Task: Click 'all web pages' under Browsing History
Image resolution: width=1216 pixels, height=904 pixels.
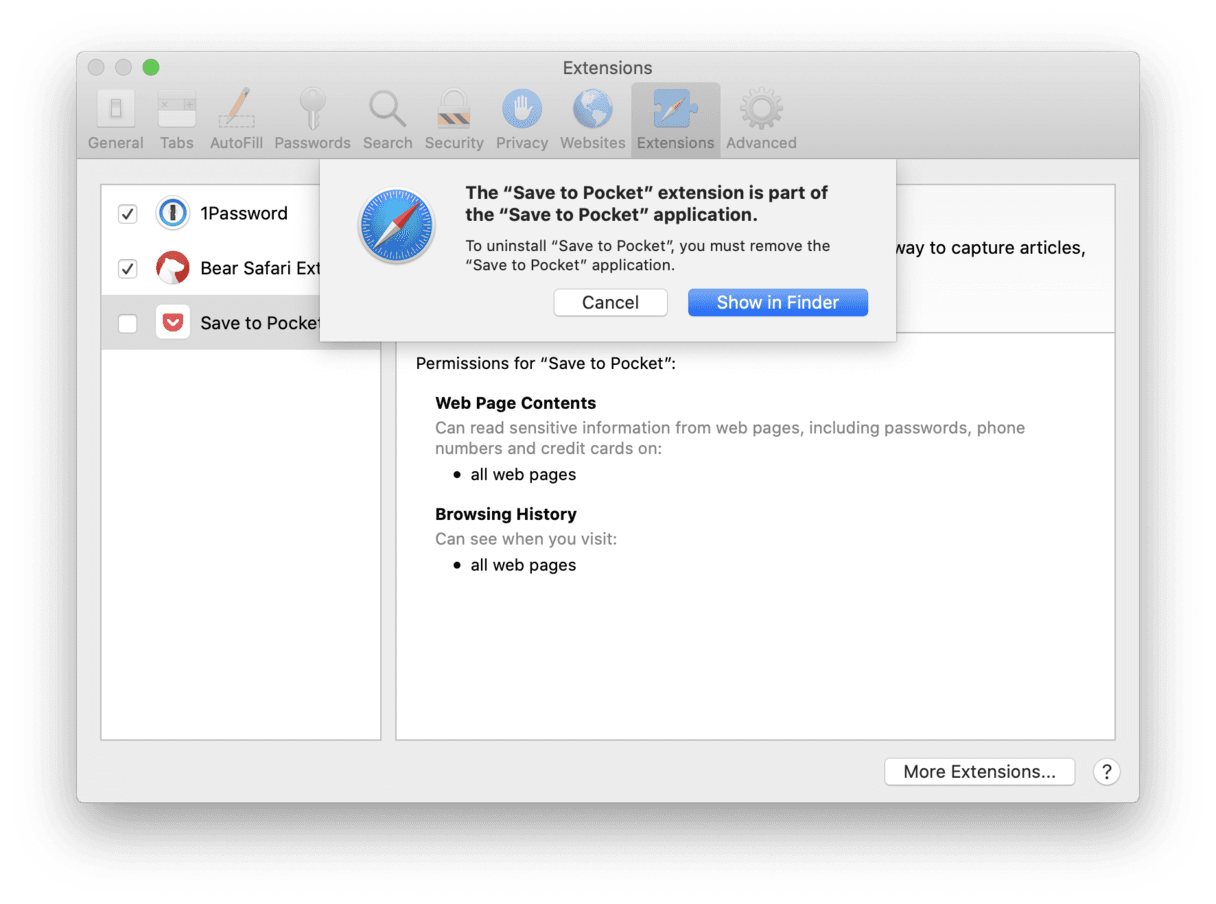Action: [x=524, y=565]
